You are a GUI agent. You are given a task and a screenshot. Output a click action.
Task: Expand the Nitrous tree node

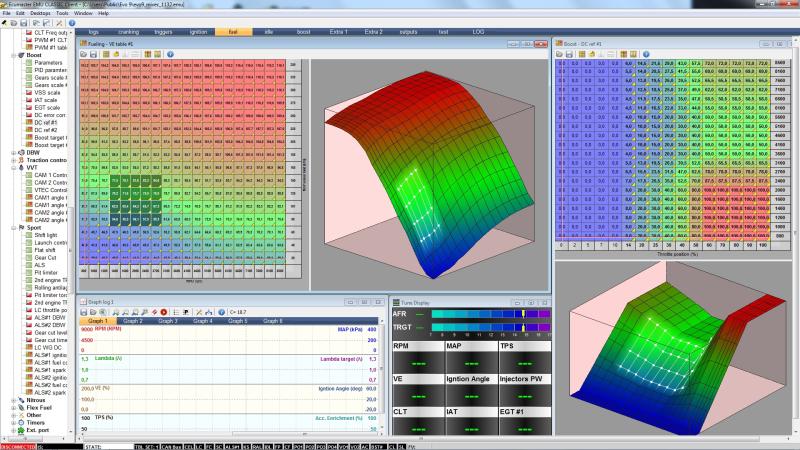pos(13,400)
